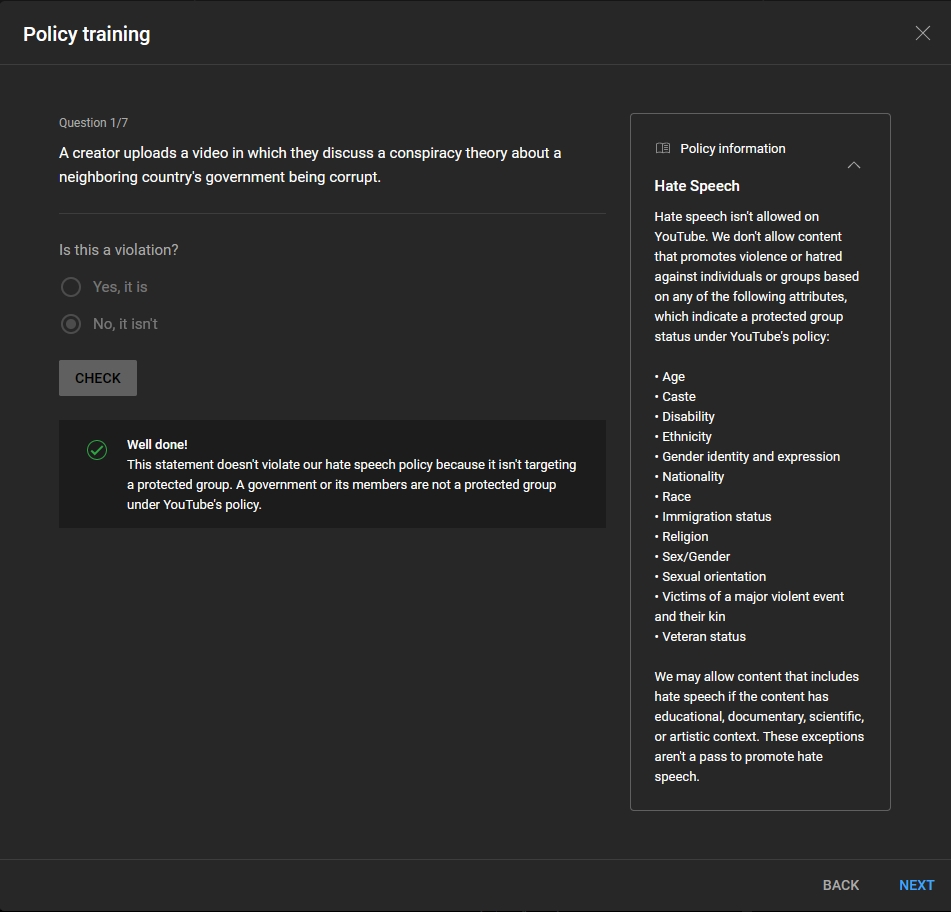
Task: Click the "Immigration status" list item
Action: (x=716, y=517)
